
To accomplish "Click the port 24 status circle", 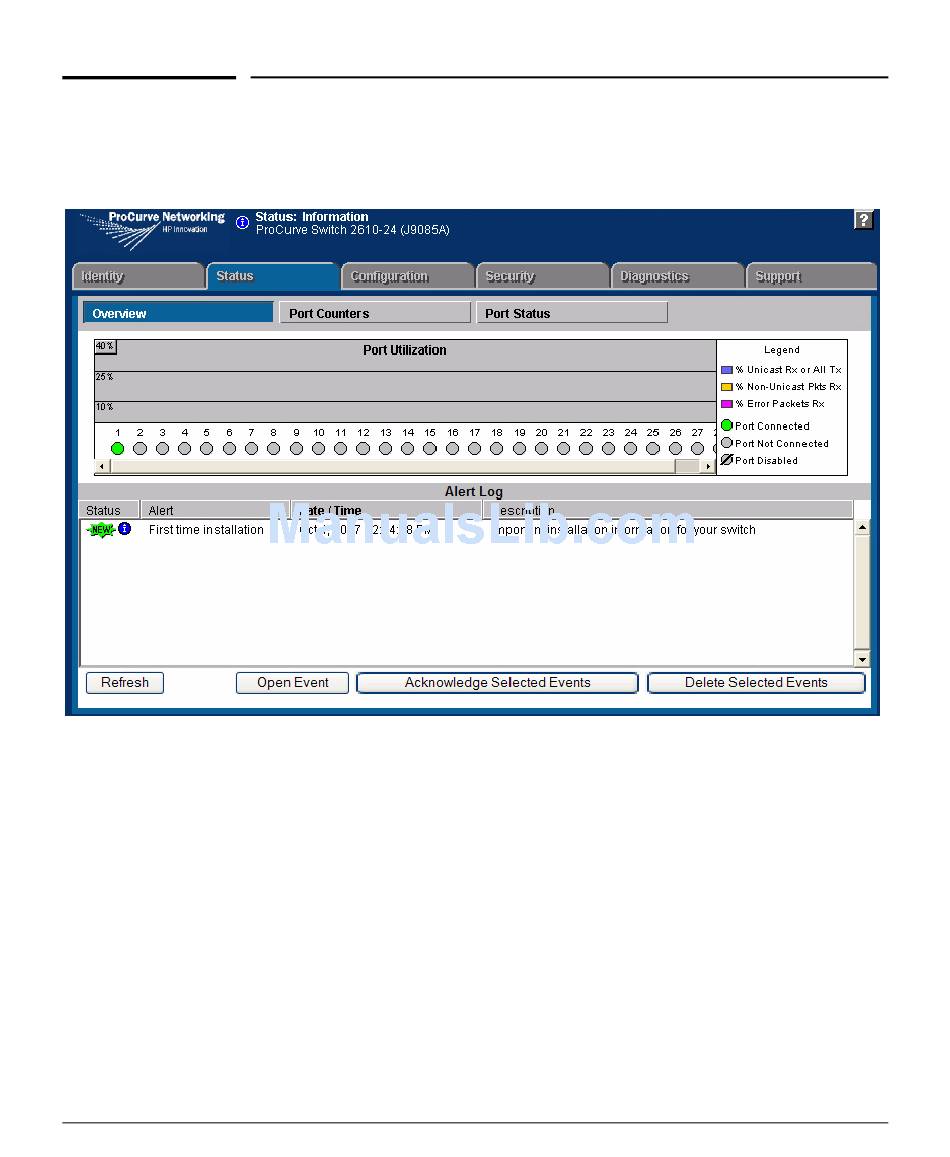I will [x=630, y=448].
